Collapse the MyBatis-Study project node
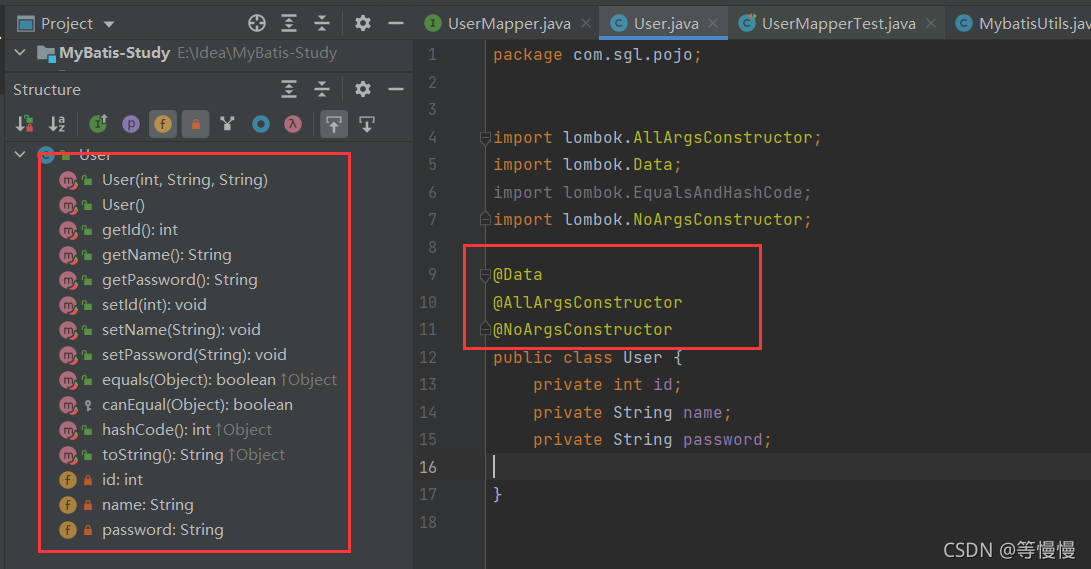The image size is (1091, 569). tap(20, 52)
